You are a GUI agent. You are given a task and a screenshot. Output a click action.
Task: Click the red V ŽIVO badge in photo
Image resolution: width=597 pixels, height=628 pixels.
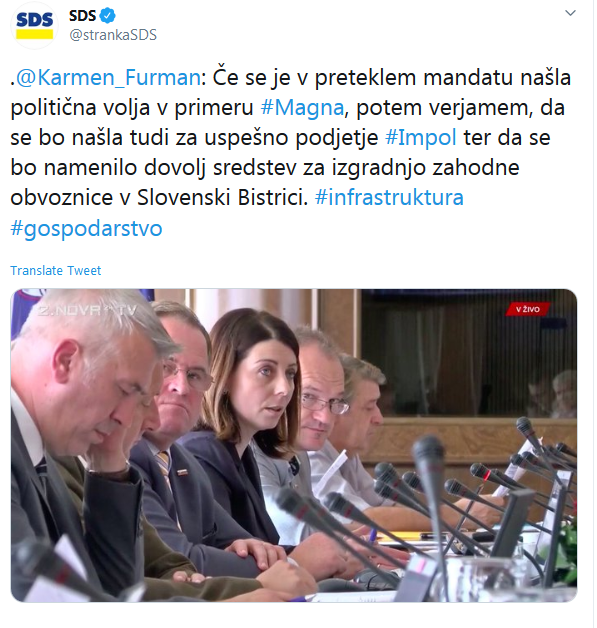527,309
